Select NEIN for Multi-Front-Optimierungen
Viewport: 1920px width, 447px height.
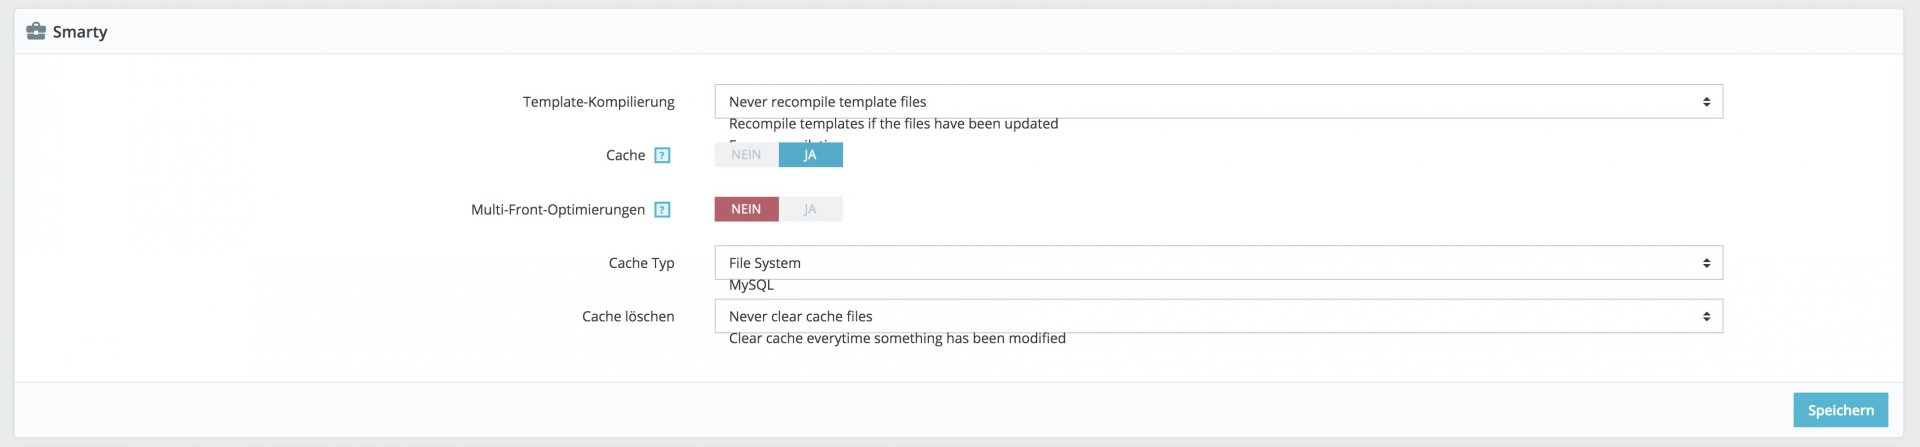click(746, 209)
